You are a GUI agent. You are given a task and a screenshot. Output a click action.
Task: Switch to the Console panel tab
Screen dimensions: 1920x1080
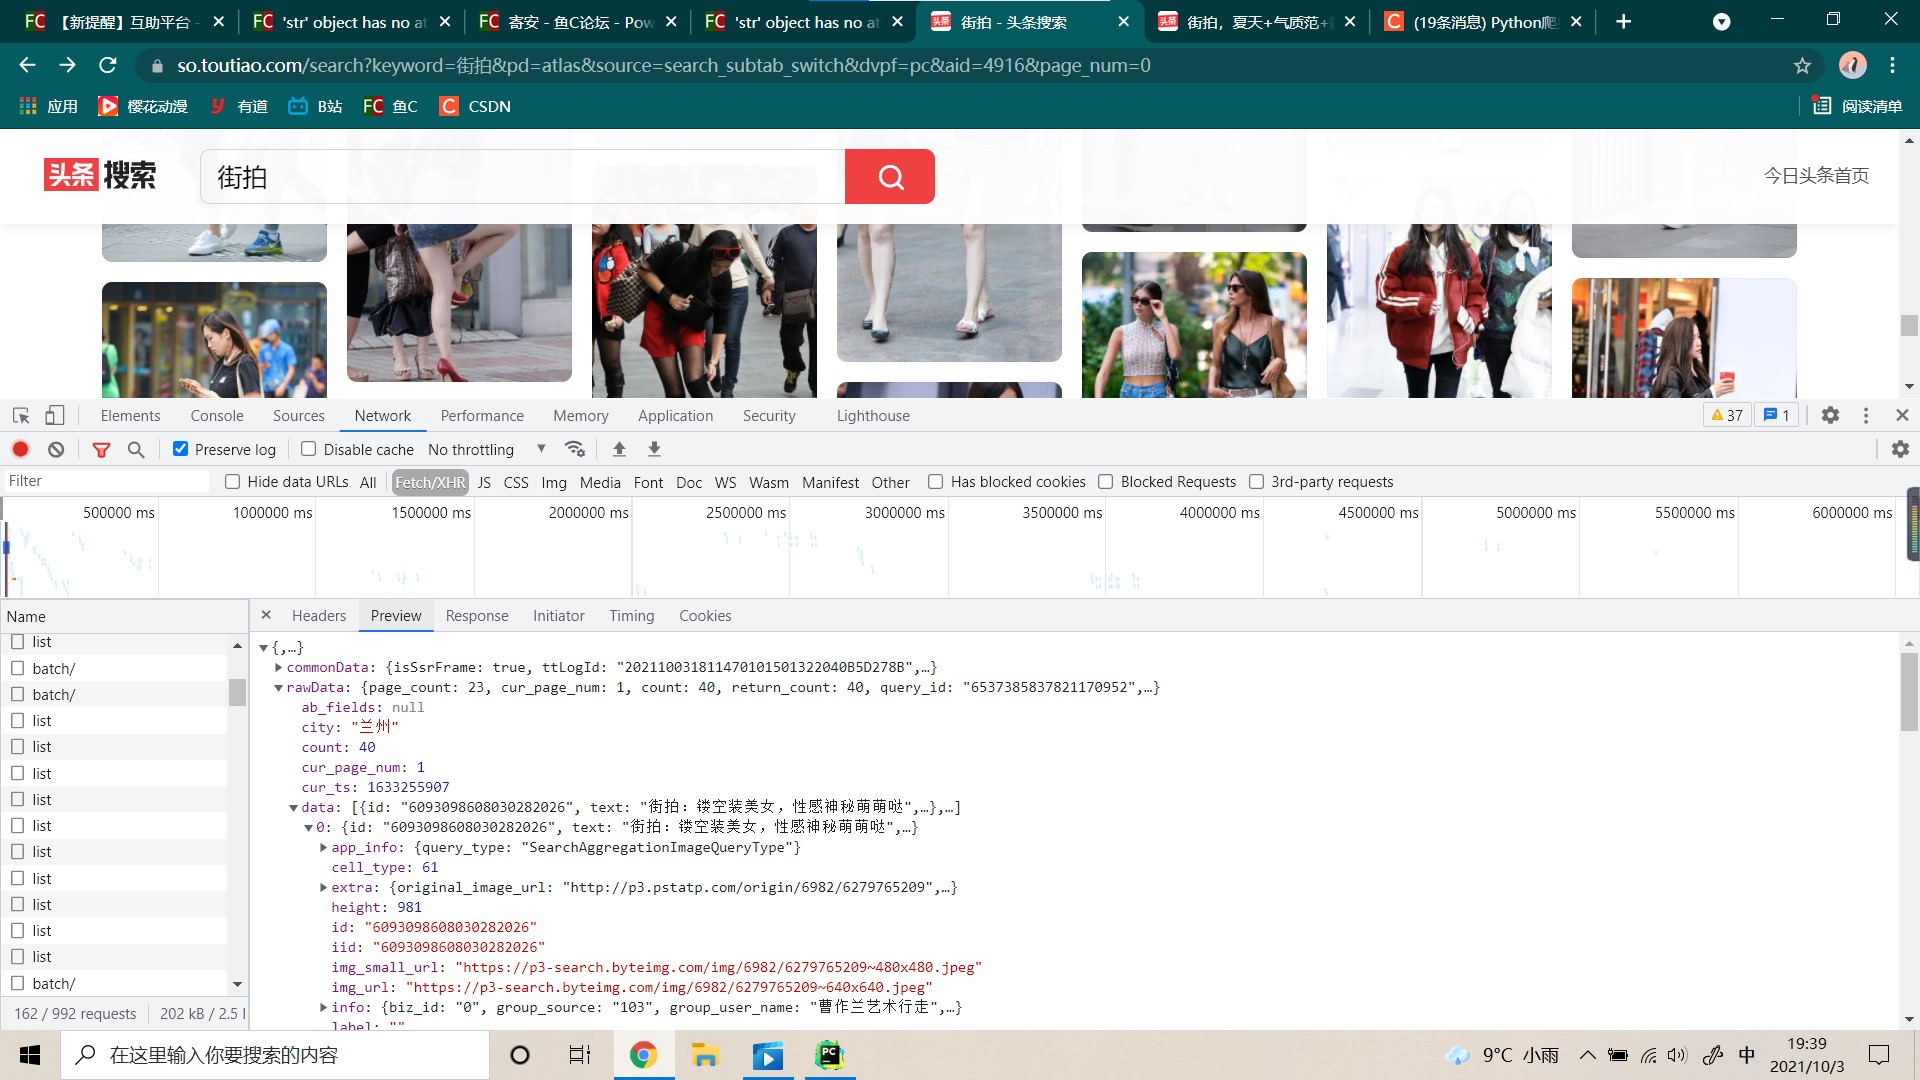pyautogui.click(x=217, y=415)
